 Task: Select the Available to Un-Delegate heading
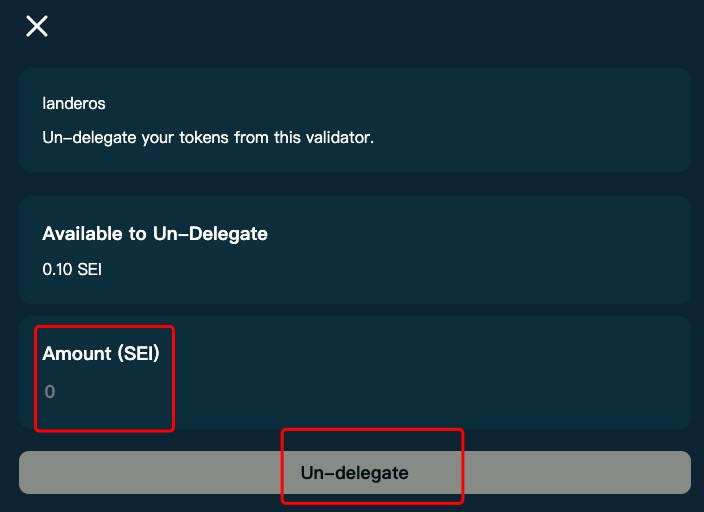(x=155, y=234)
